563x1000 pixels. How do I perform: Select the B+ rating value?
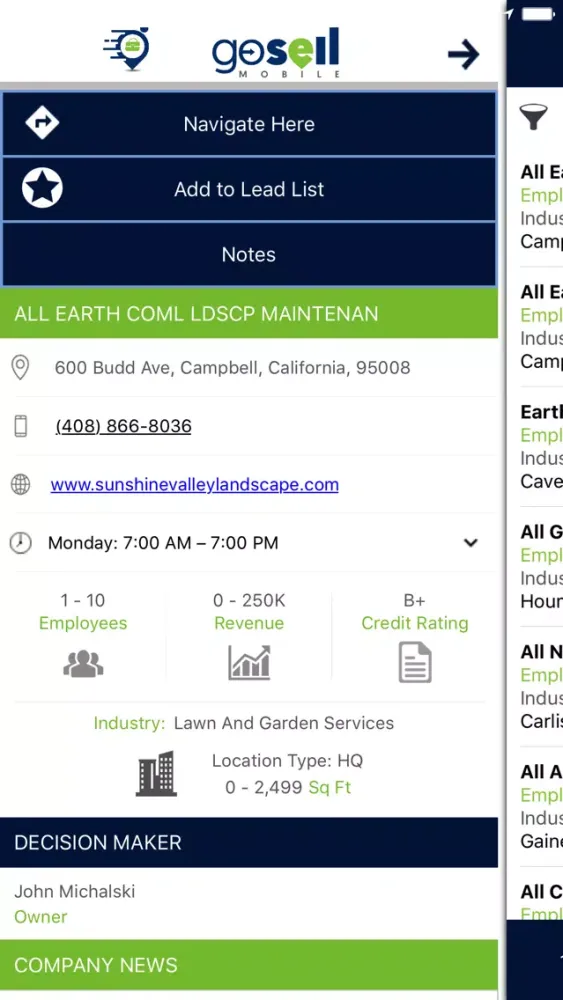click(414, 601)
